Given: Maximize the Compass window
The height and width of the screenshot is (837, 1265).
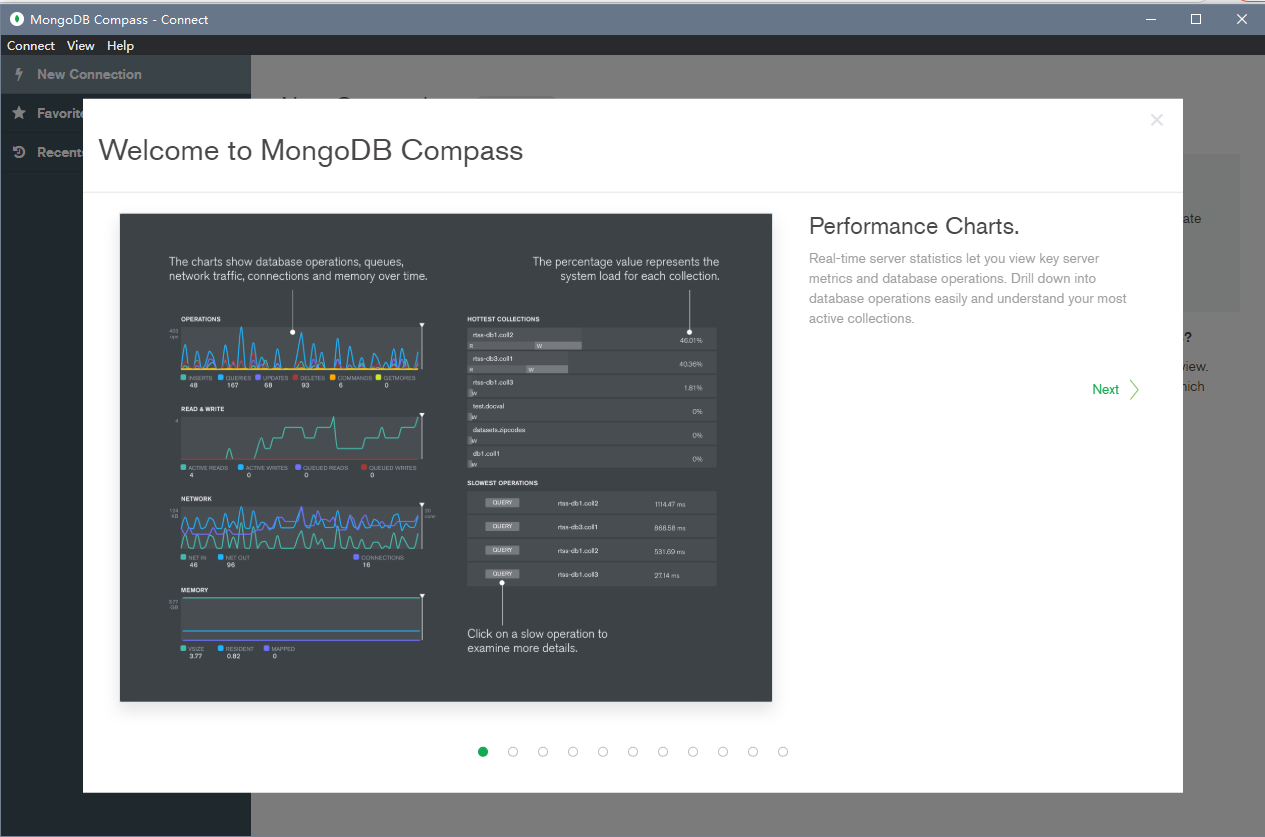Looking at the screenshot, I should click(x=1195, y=19).
